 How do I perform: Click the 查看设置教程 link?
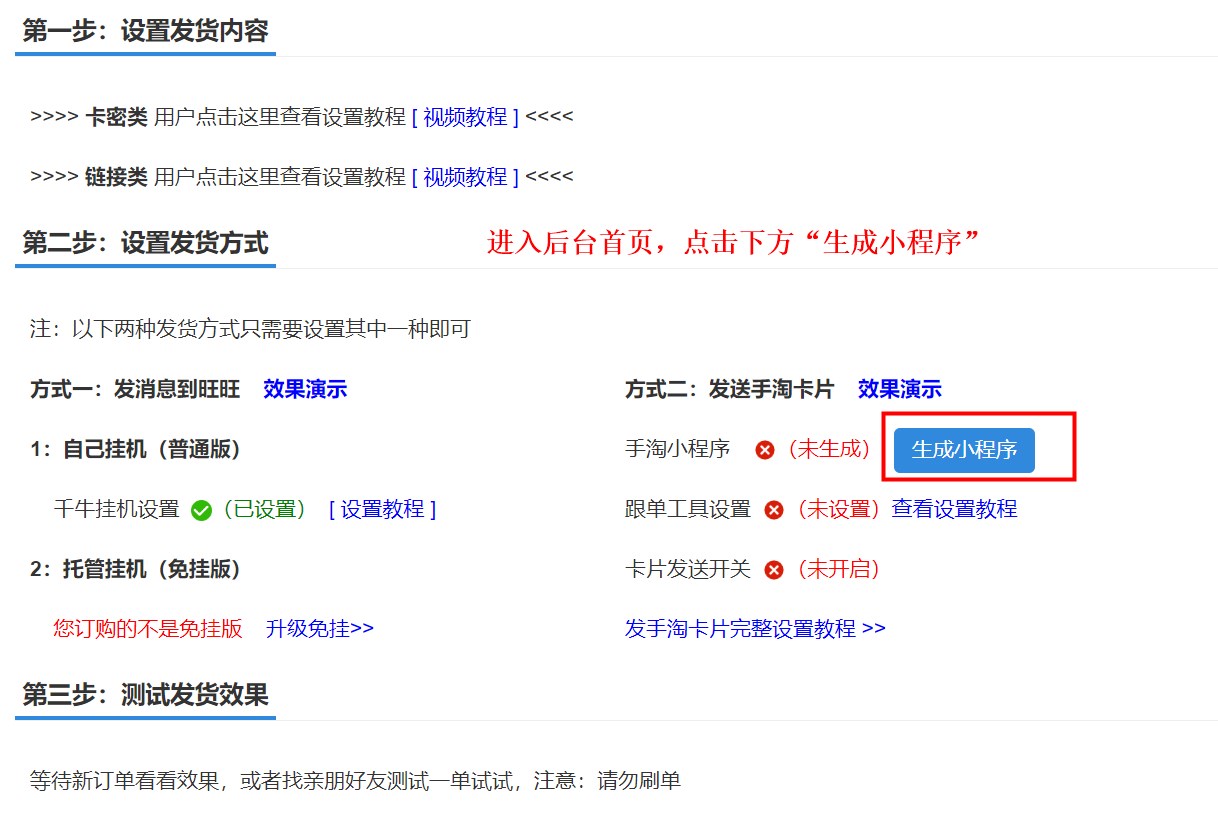click(954, 509)
